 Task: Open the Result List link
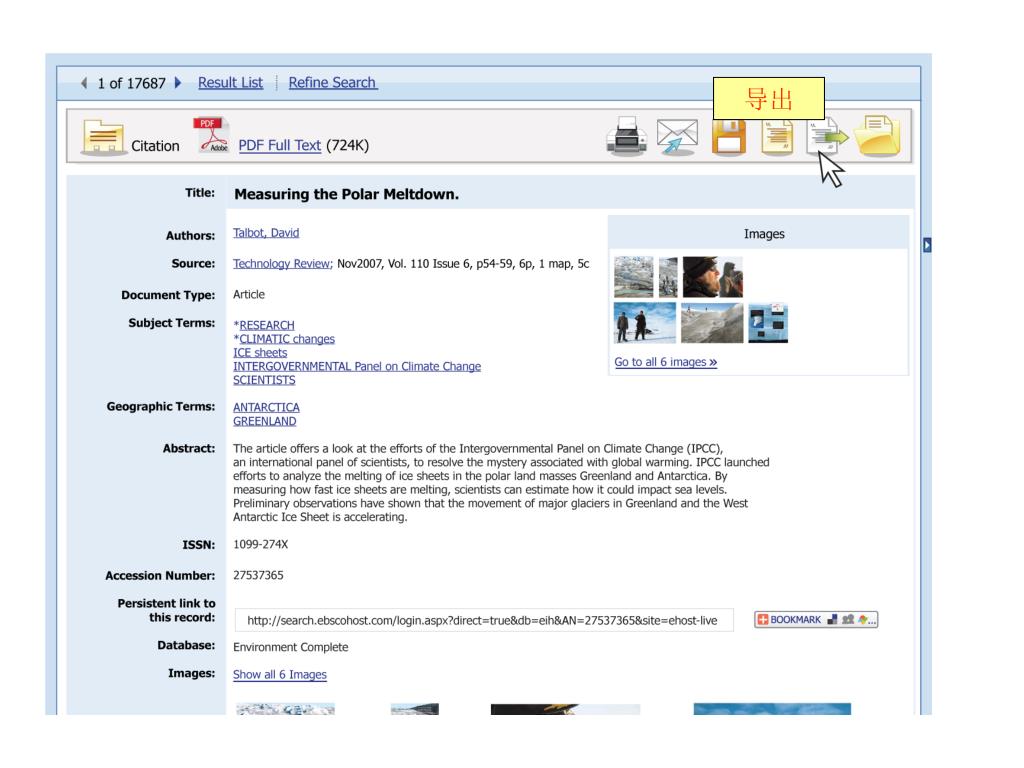231,83
